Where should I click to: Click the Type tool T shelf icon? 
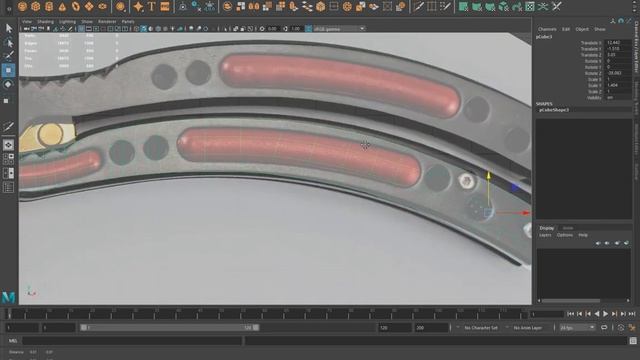pos(151,6)
